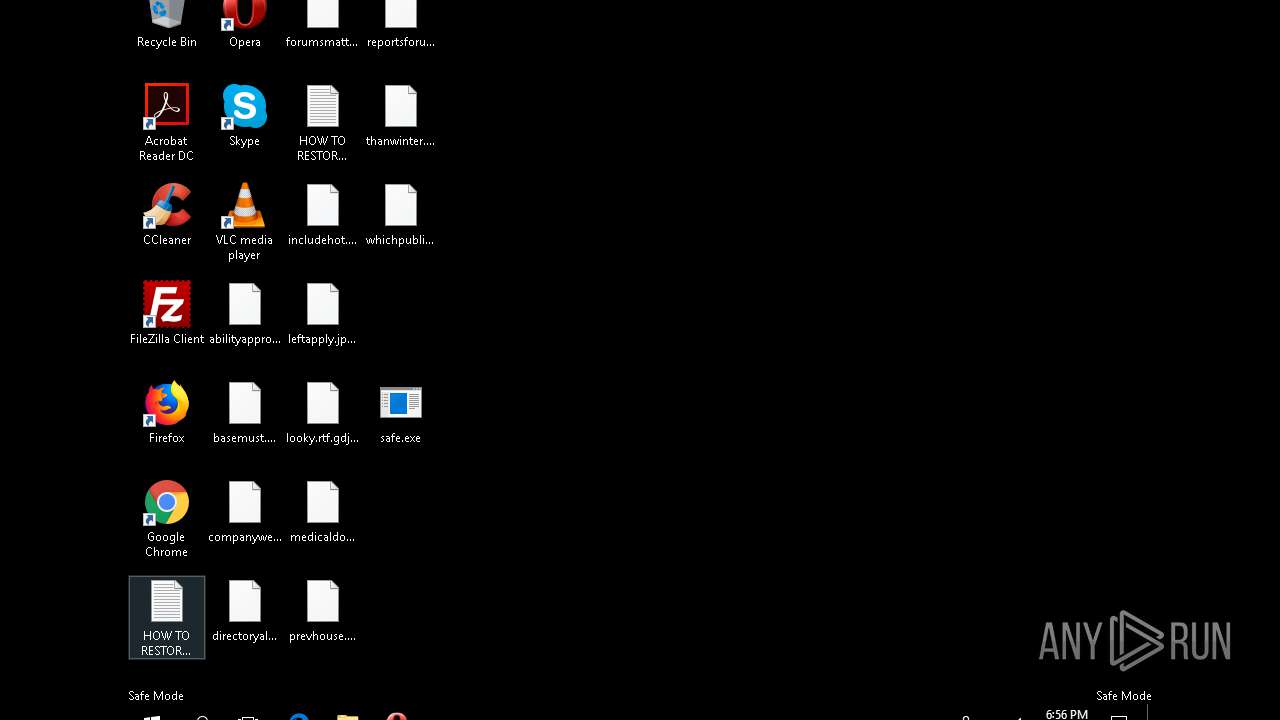Screen dimensions: 1280x720
Task: Select the abilityappro... file icon
Action: click(244, 313)
